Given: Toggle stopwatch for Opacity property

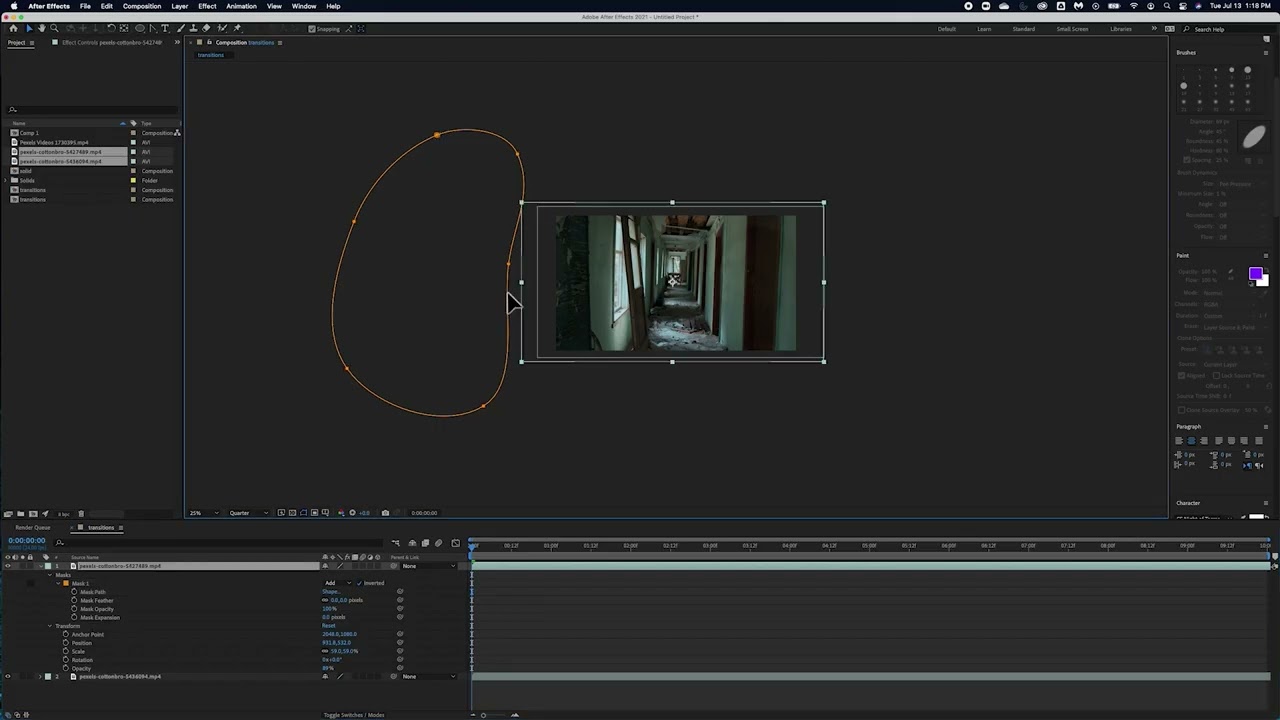Looking at the screenshot, I should click(x=66, y=668).
